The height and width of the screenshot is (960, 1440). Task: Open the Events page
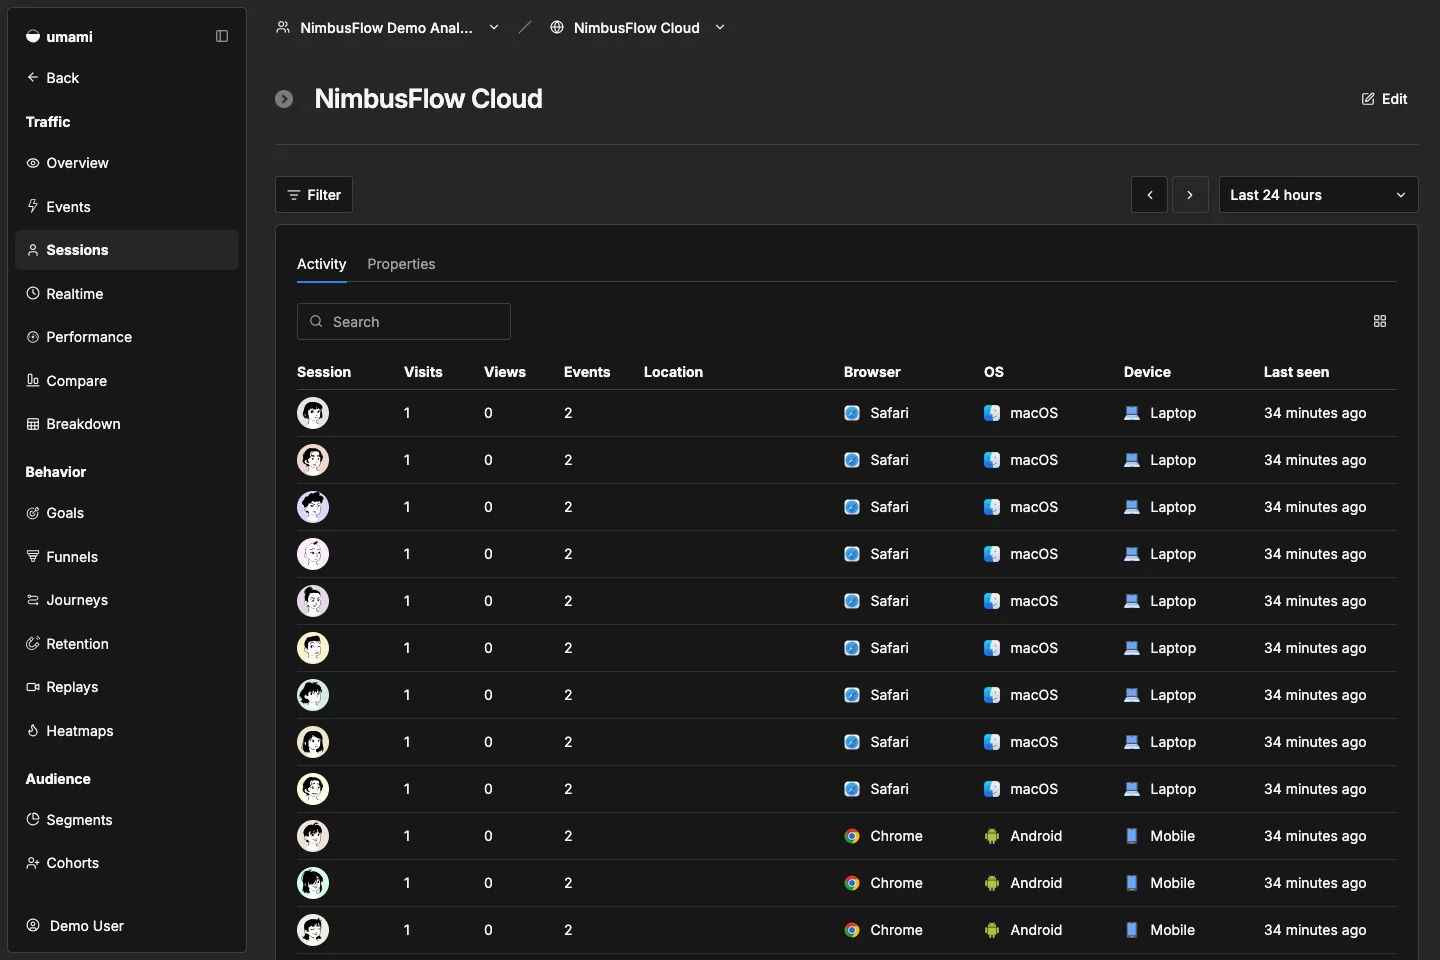coord(127,207)
